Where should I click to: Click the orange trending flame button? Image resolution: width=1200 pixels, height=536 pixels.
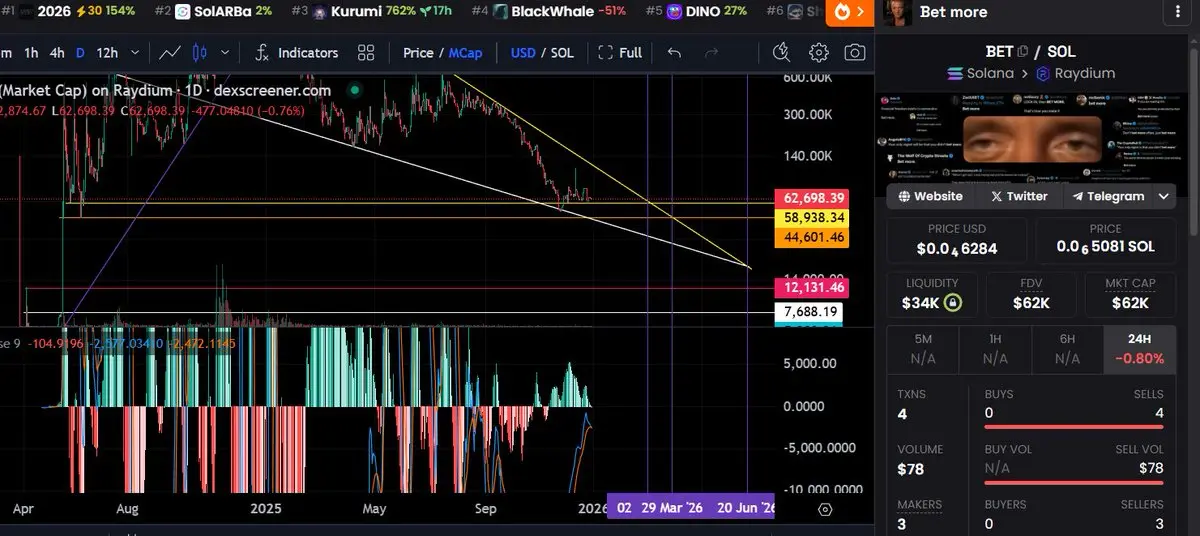(851, 12)
